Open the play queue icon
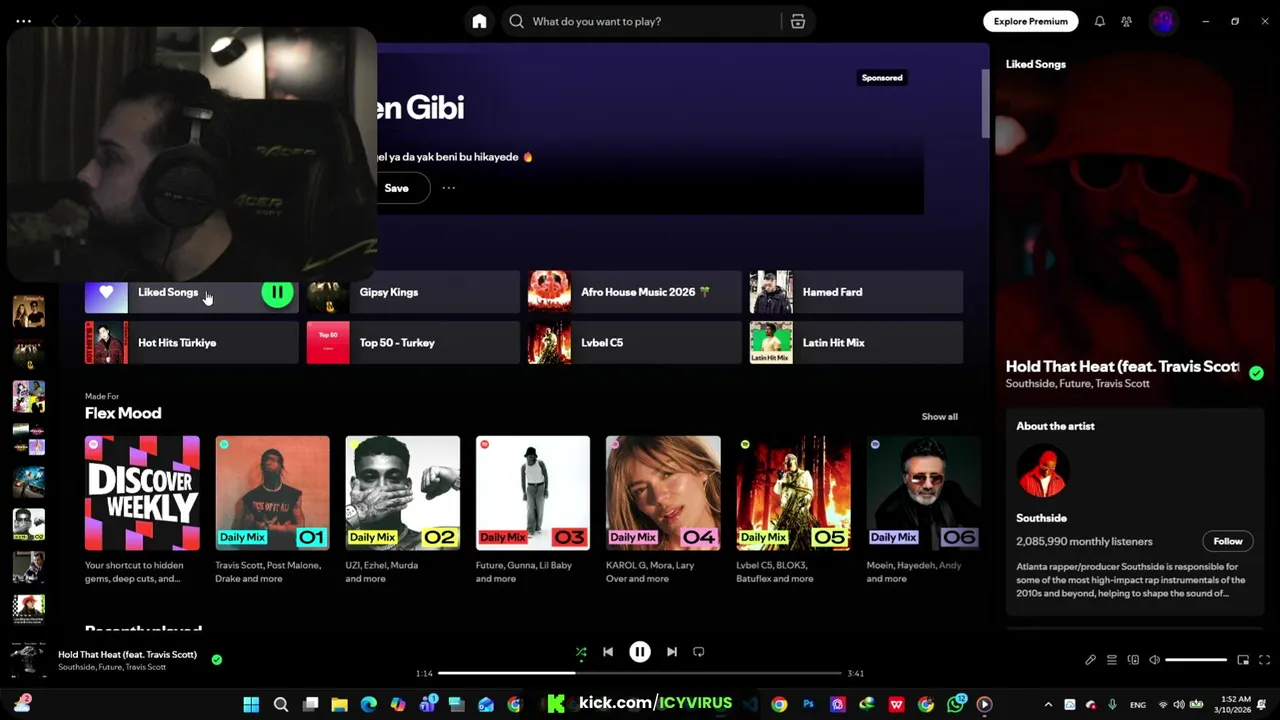 [1112, 660]
